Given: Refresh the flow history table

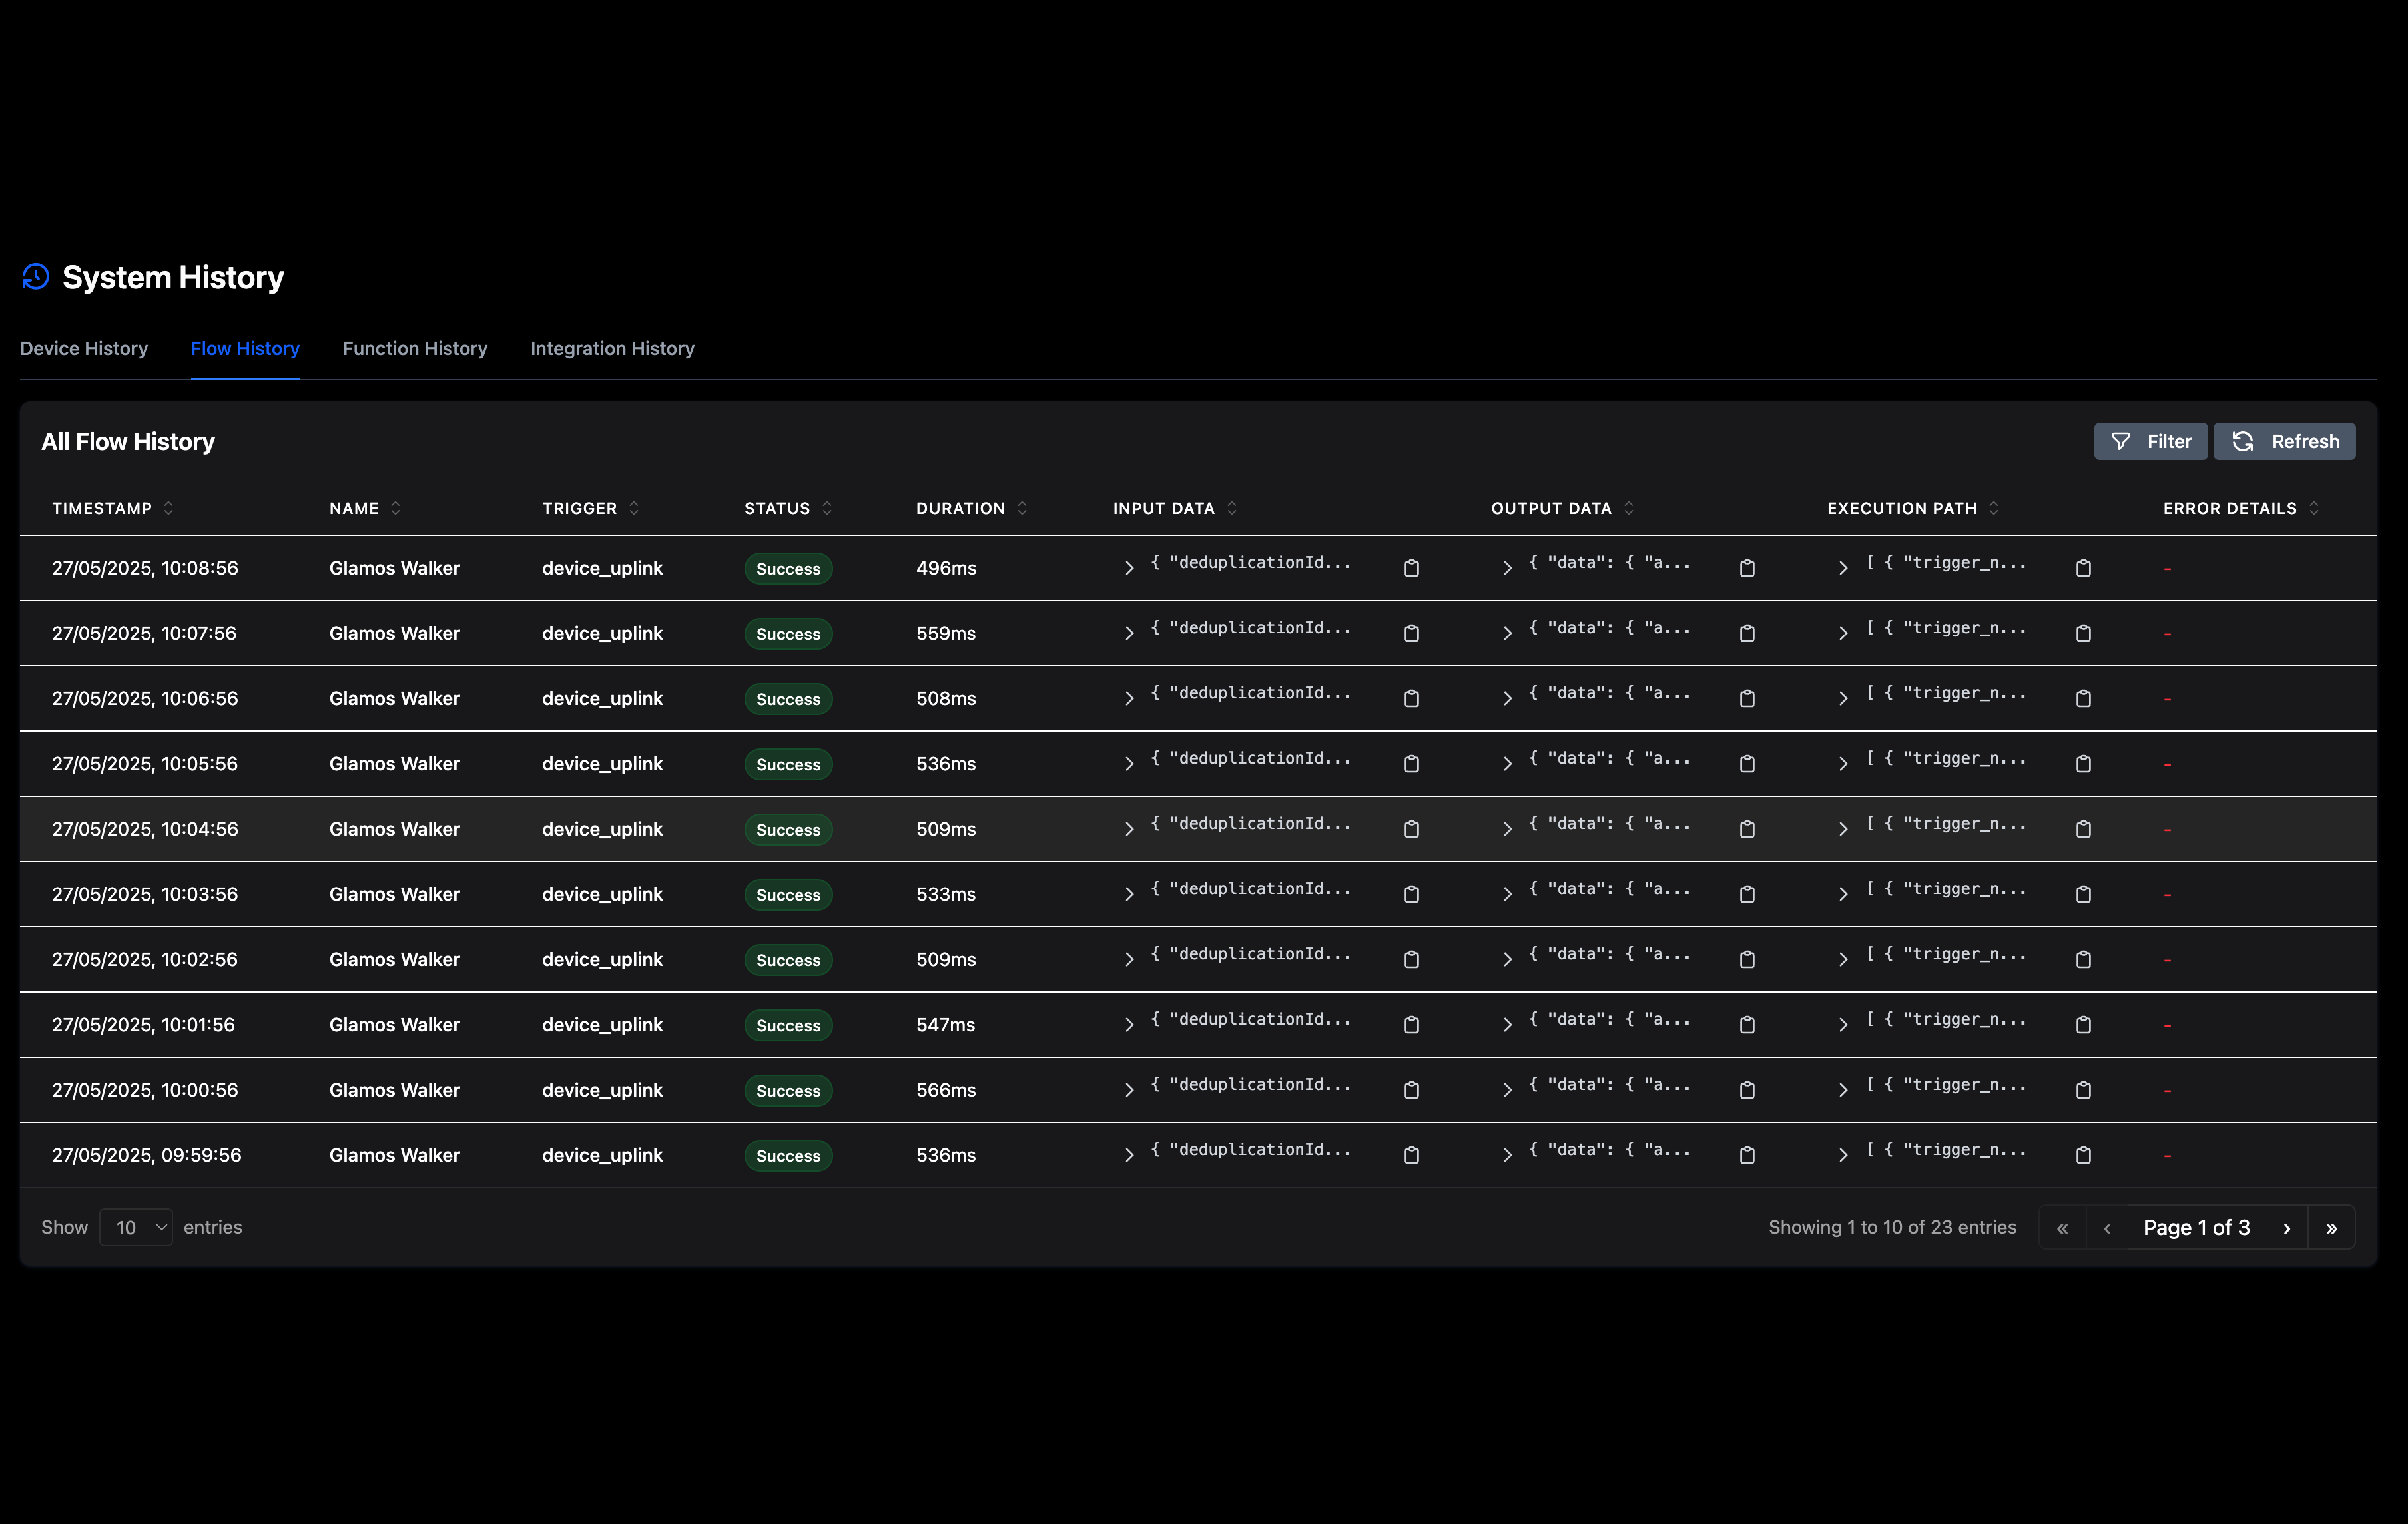Looking at the screenshot, I should click(x=2284, y=441).
